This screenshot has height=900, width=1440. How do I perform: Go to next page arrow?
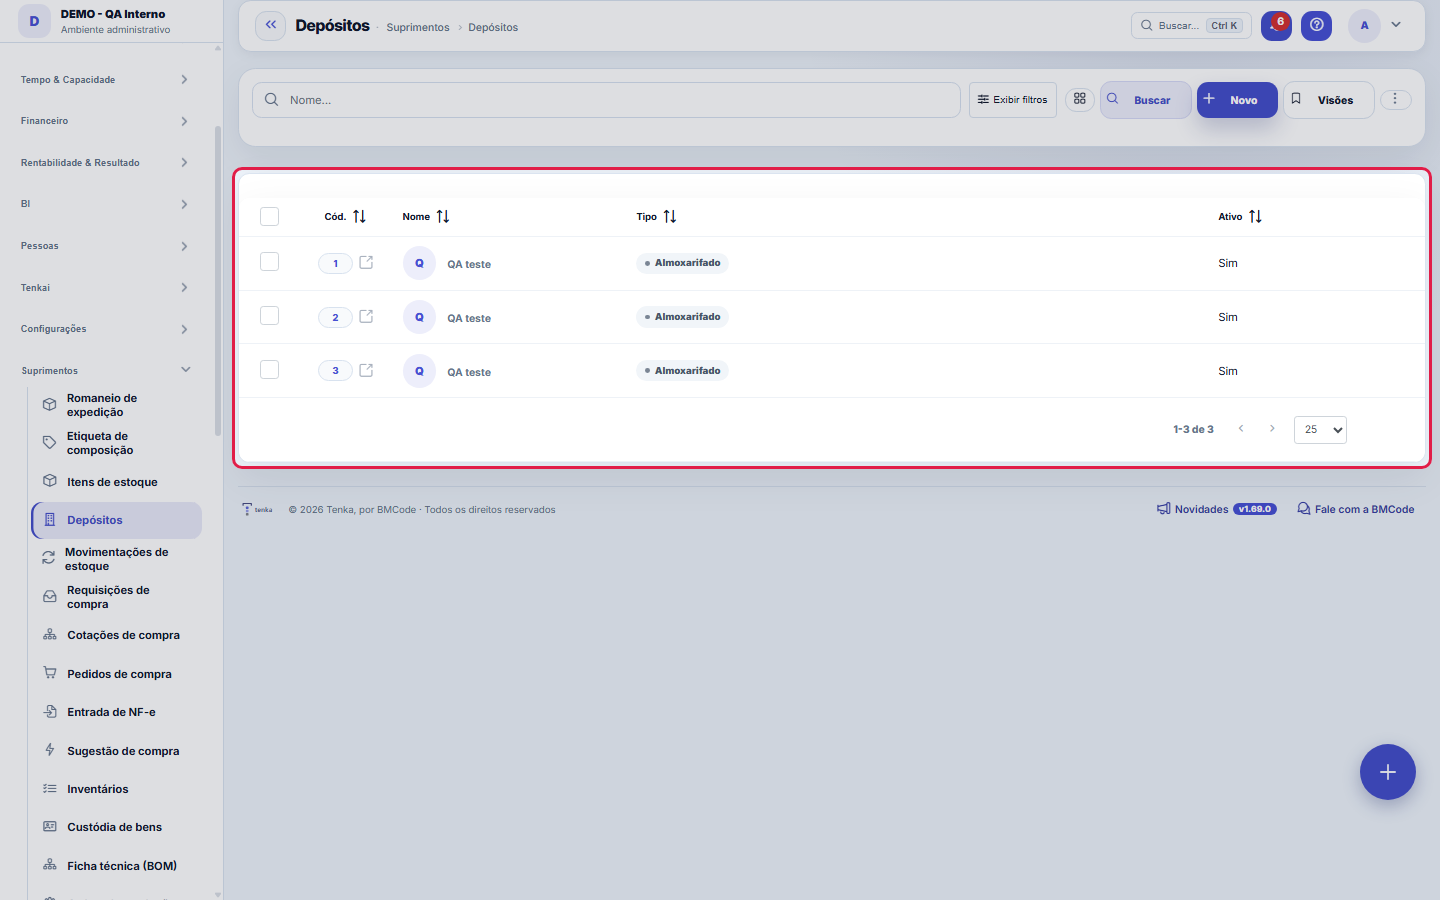tap(1272, 429)
